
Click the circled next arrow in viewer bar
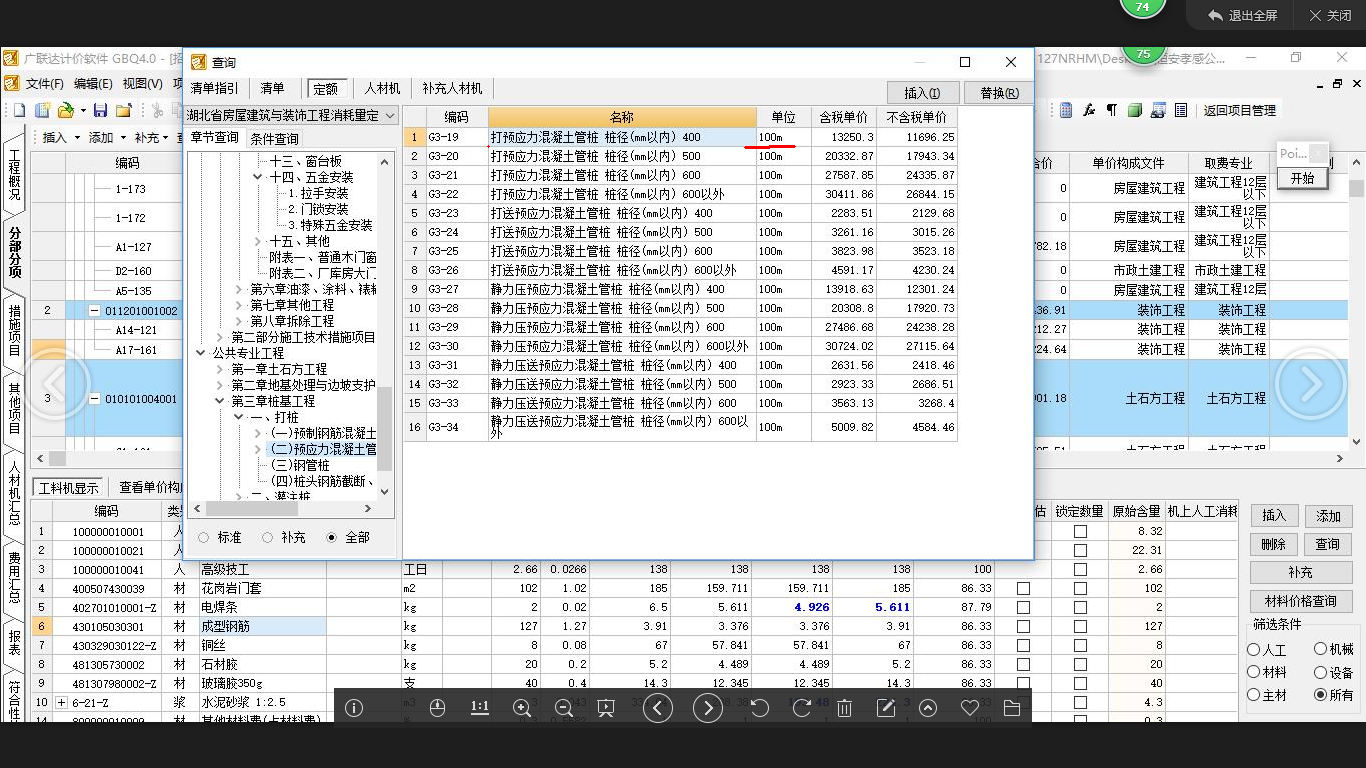pyautogui.click(x=708, y=708)
